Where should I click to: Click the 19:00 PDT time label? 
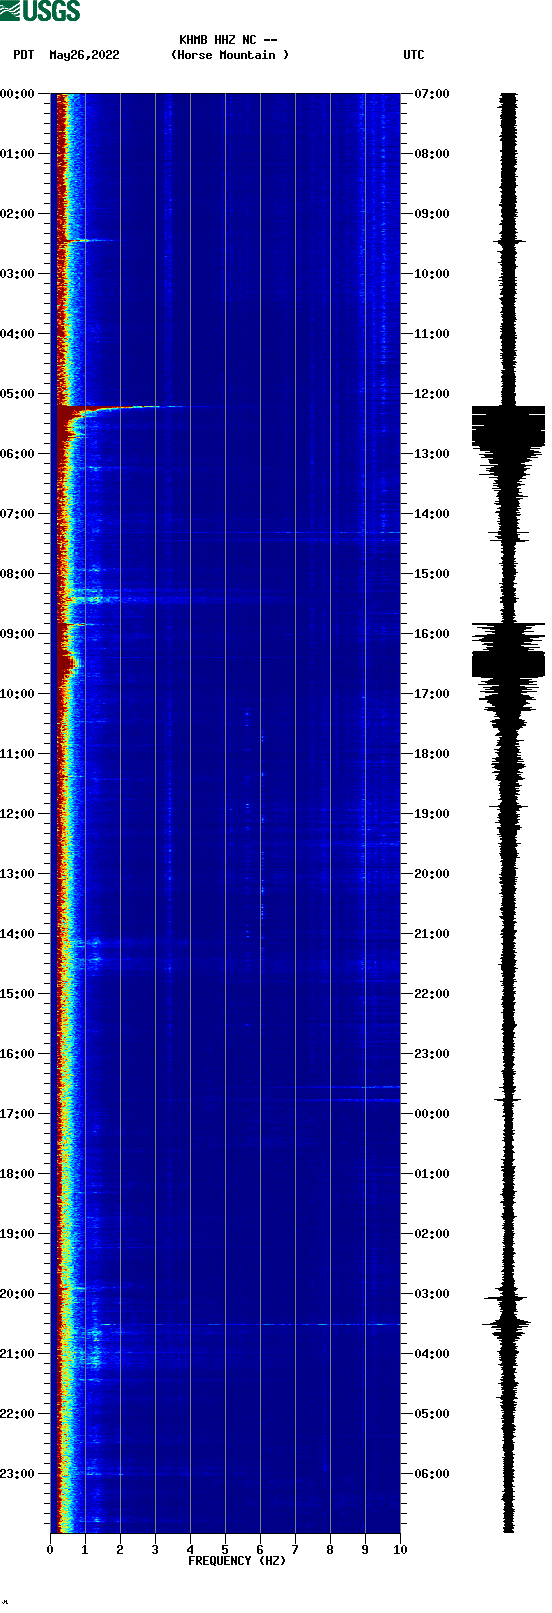coord(18,1234)
